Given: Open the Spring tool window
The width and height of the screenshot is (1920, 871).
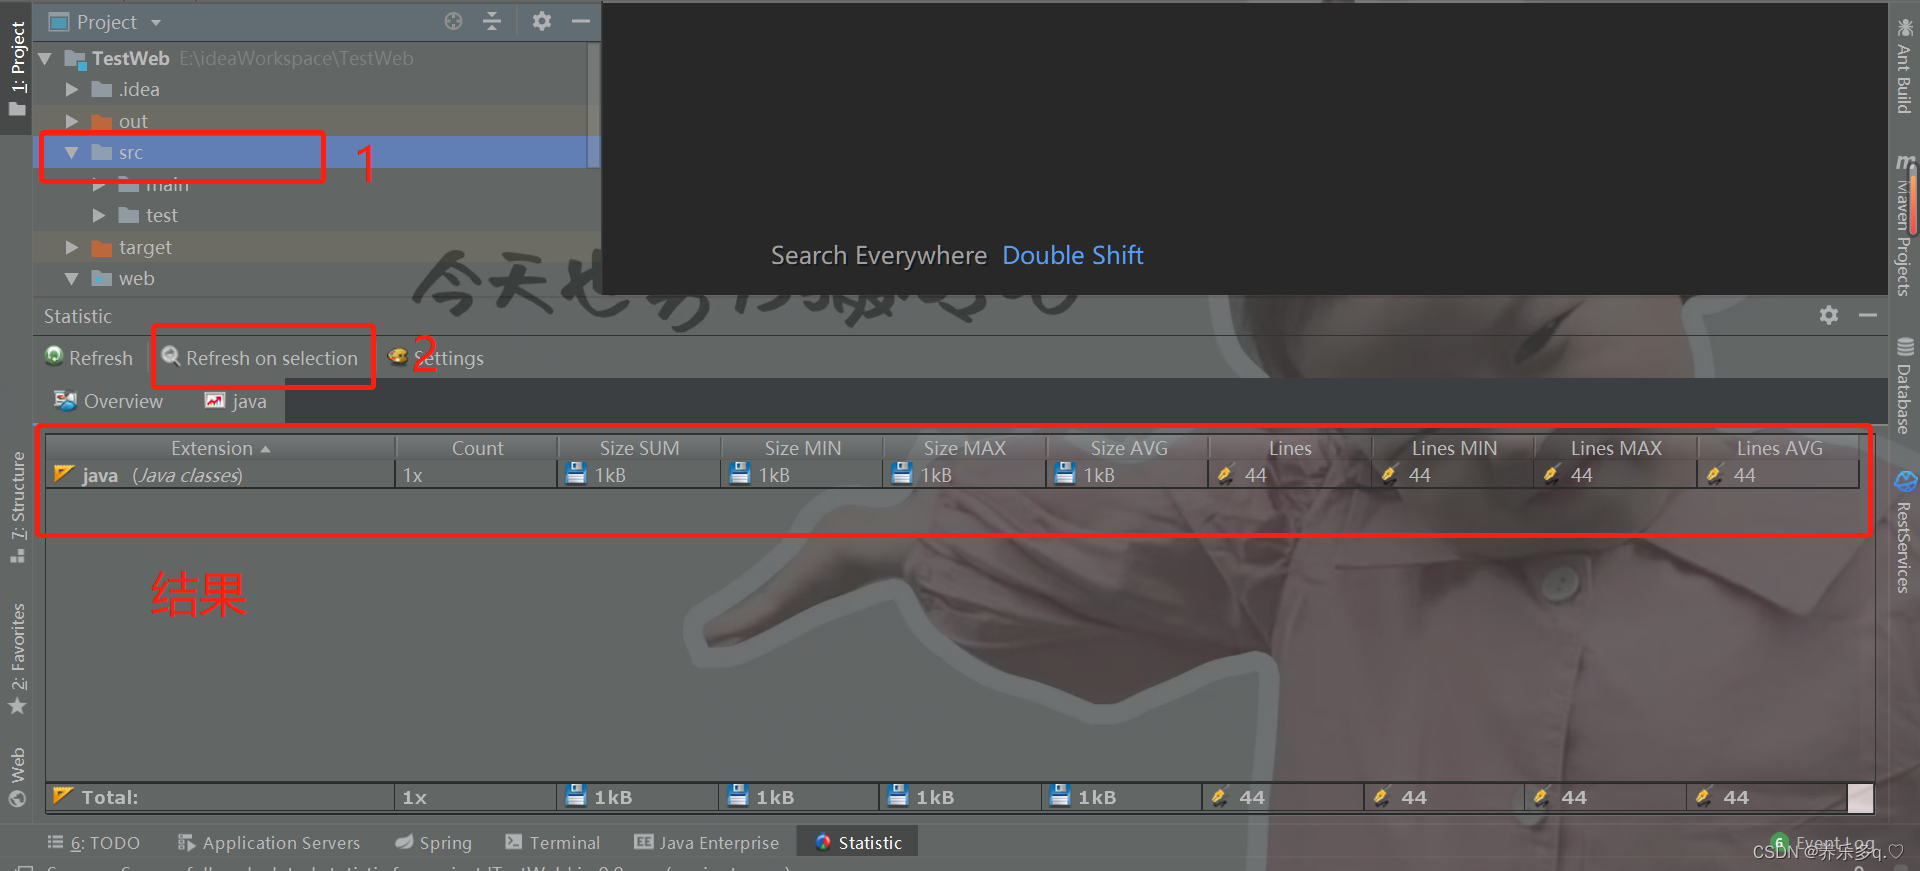Looking at the screenshot, I should [433, 843].
